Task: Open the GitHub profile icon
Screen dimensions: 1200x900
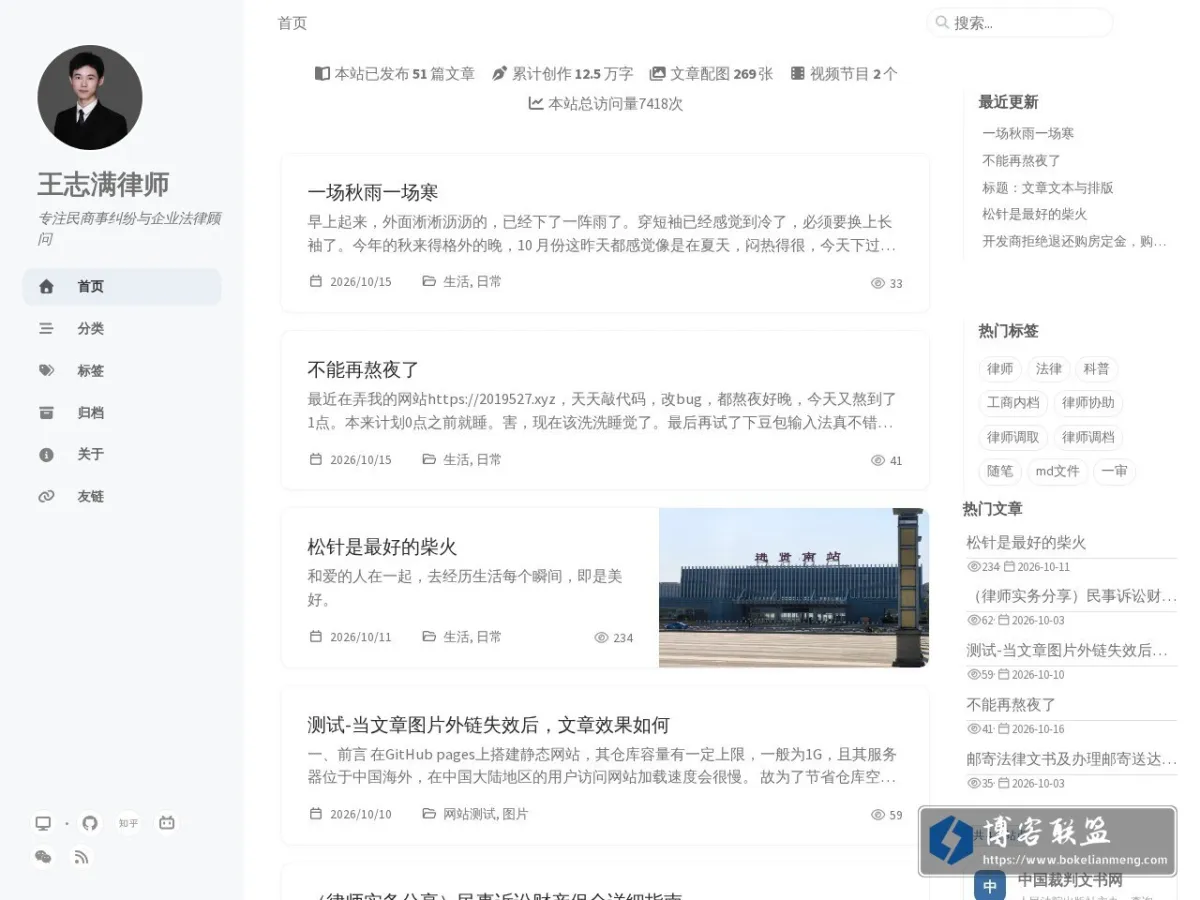Action: 90,823
